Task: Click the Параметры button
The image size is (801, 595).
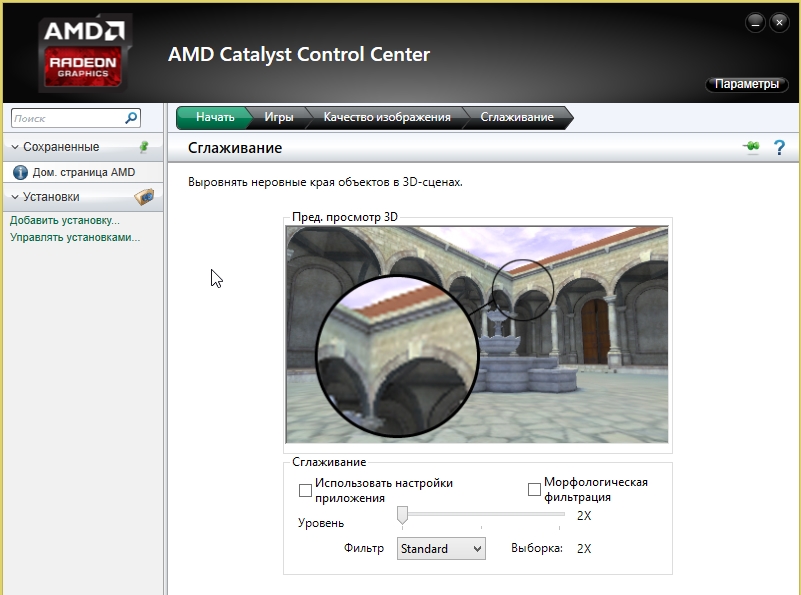Action: pyautogui.click(x=746, y=84)
